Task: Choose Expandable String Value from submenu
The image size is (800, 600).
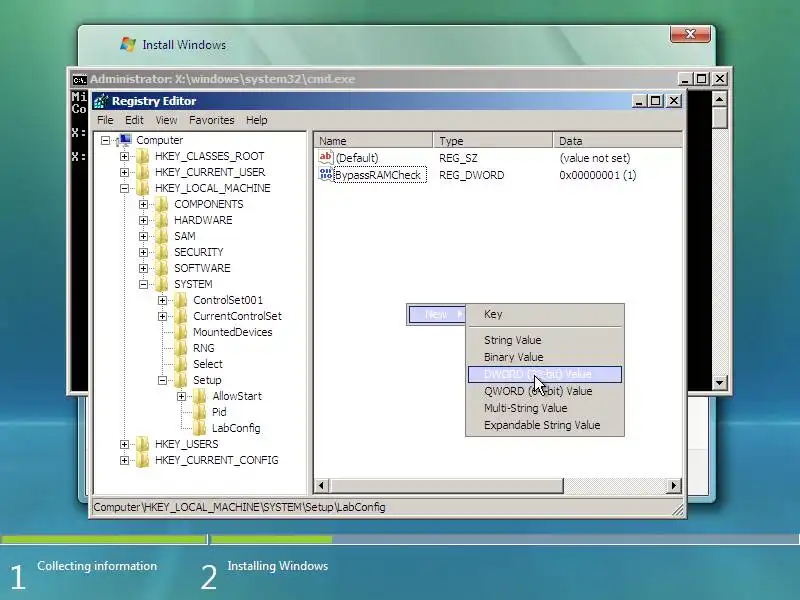Action: point(545,425)
